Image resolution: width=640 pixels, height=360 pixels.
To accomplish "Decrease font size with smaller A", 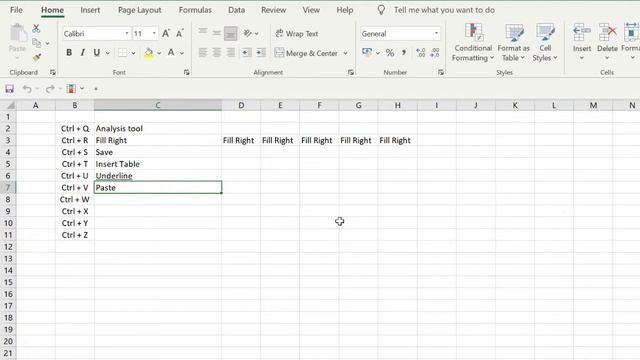I will click(x=180, y=33).
